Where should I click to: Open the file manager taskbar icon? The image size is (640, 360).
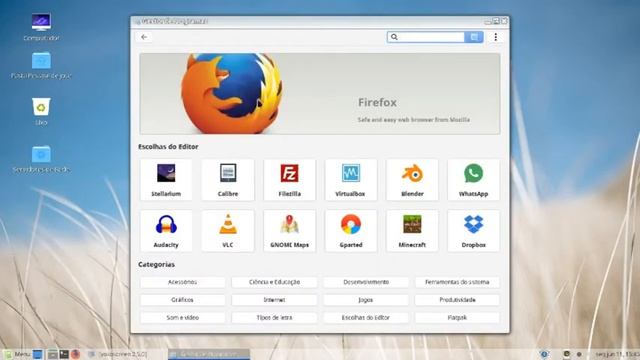52,354
